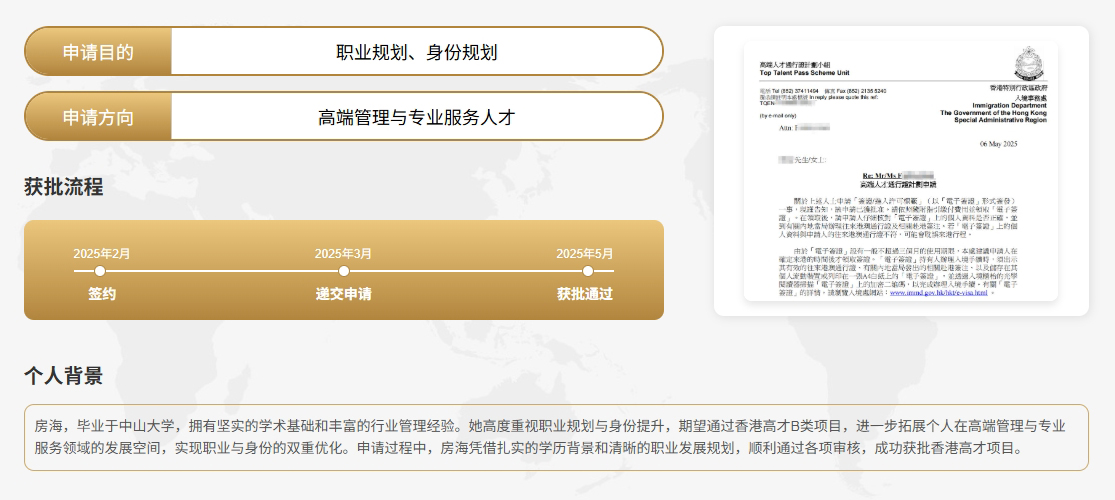Click the 2025年2月 date text
Screen dimensions: 1115x500
pos(102,253)
